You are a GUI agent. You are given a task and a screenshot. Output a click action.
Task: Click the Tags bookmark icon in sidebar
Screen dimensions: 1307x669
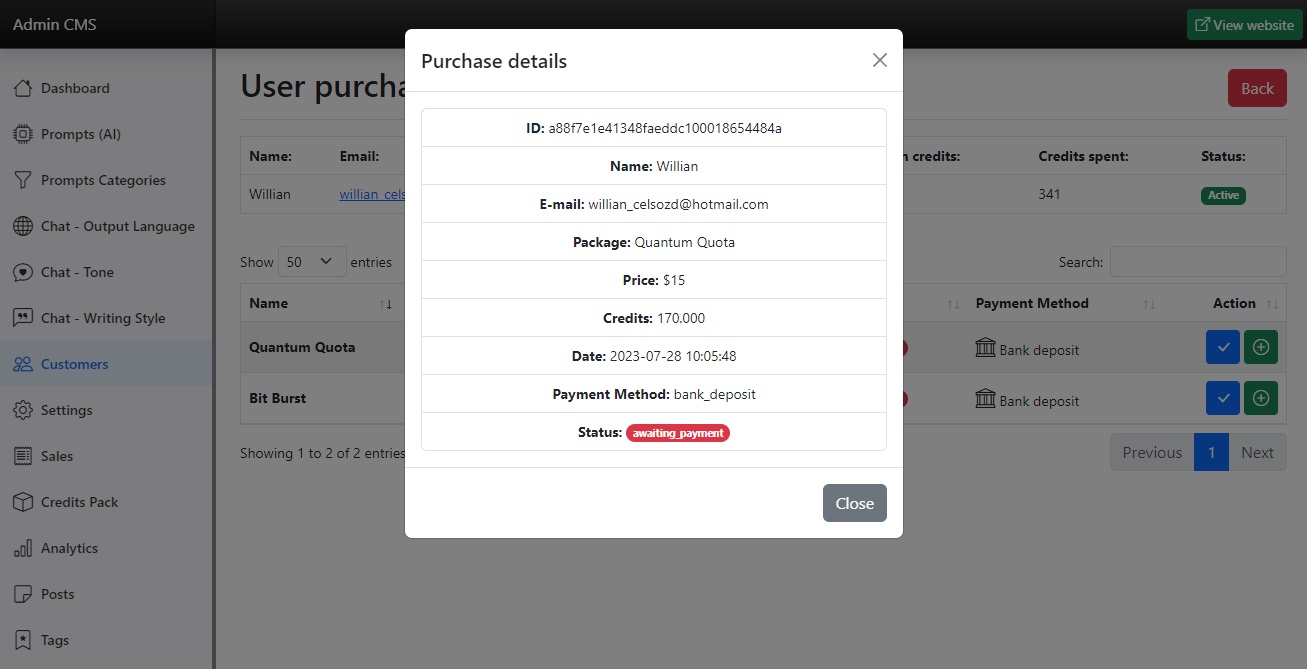pos(23,640)
